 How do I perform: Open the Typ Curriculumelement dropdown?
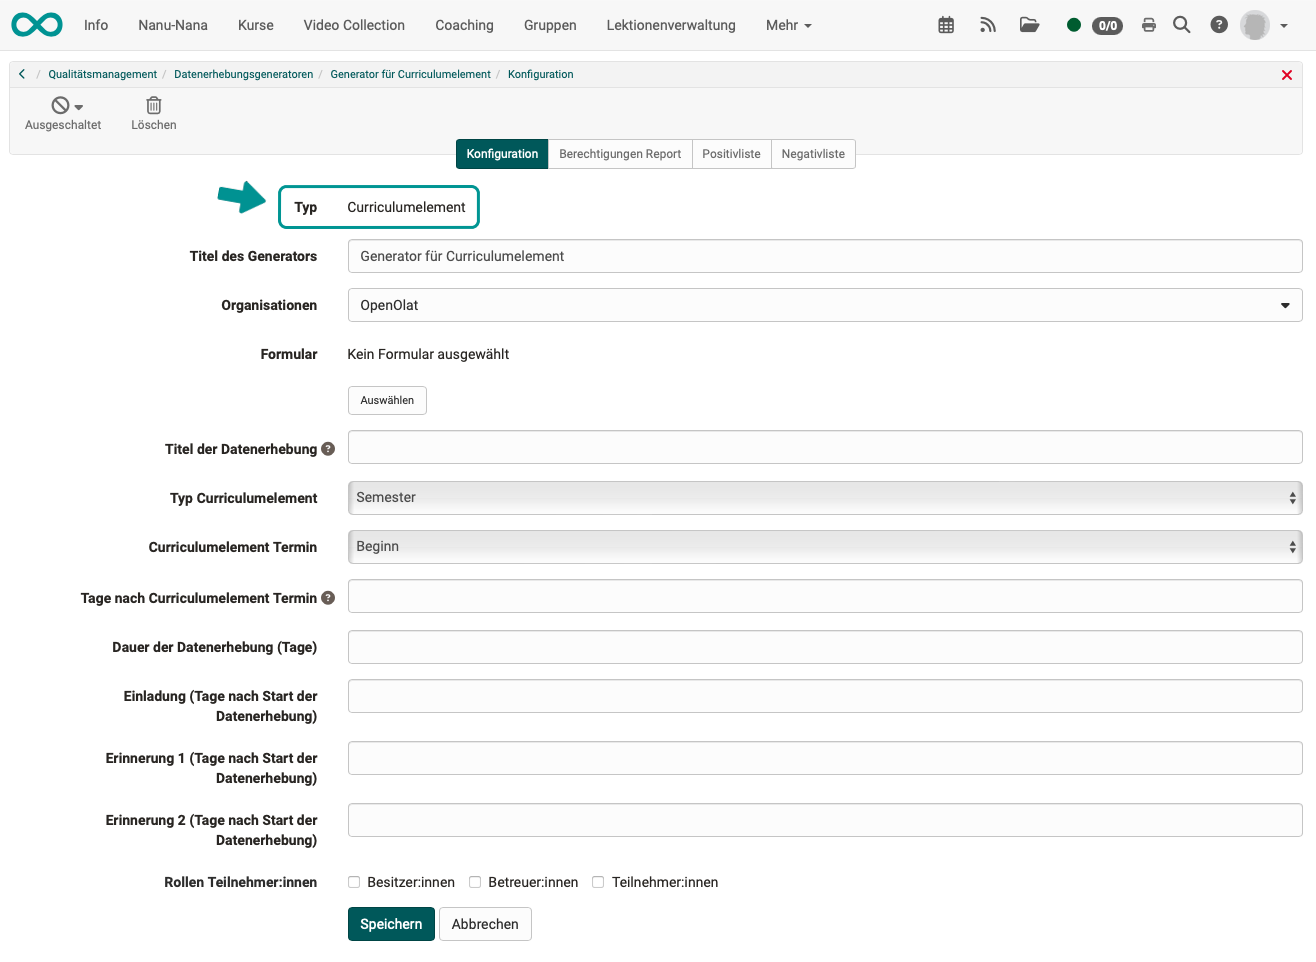tap(822, 497)
